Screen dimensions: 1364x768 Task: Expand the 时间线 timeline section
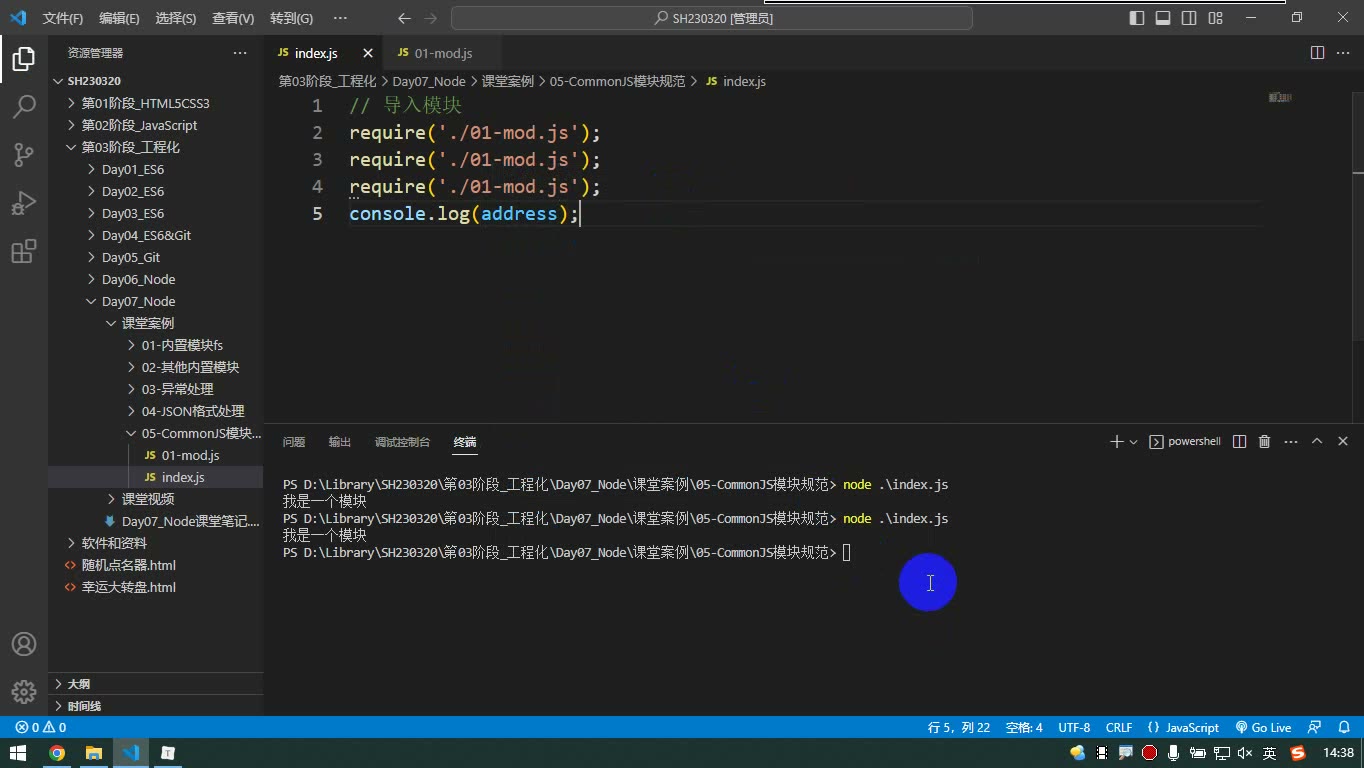coord(156,706)
